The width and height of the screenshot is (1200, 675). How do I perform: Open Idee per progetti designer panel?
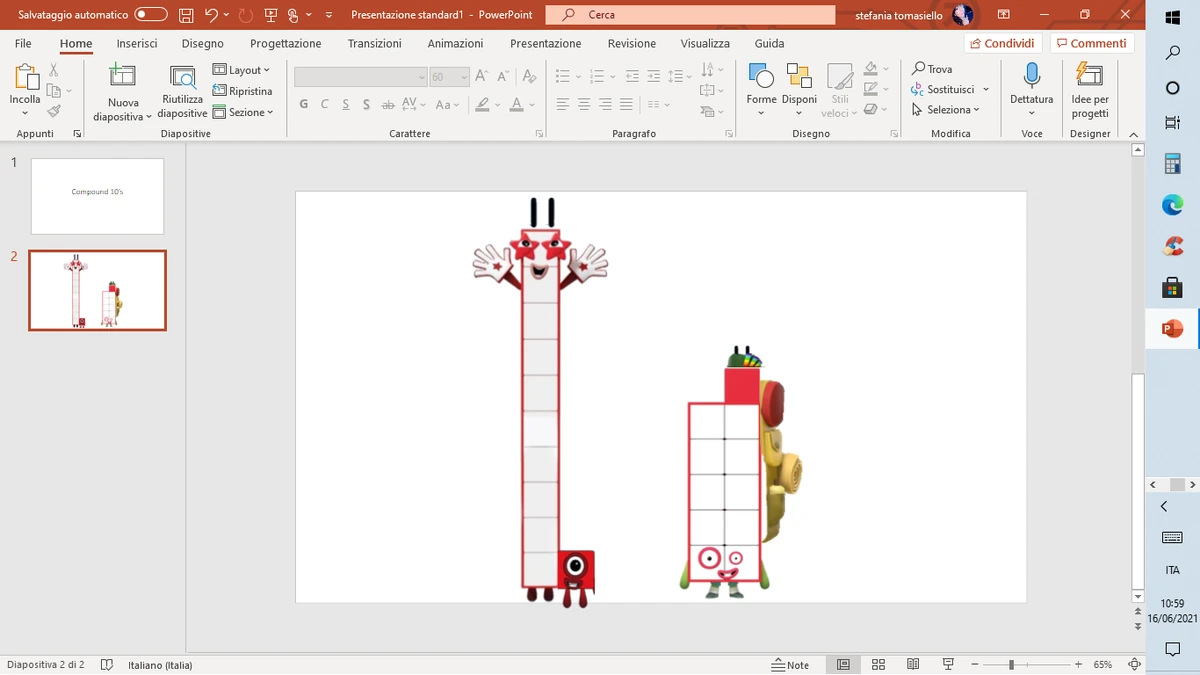1089,90
